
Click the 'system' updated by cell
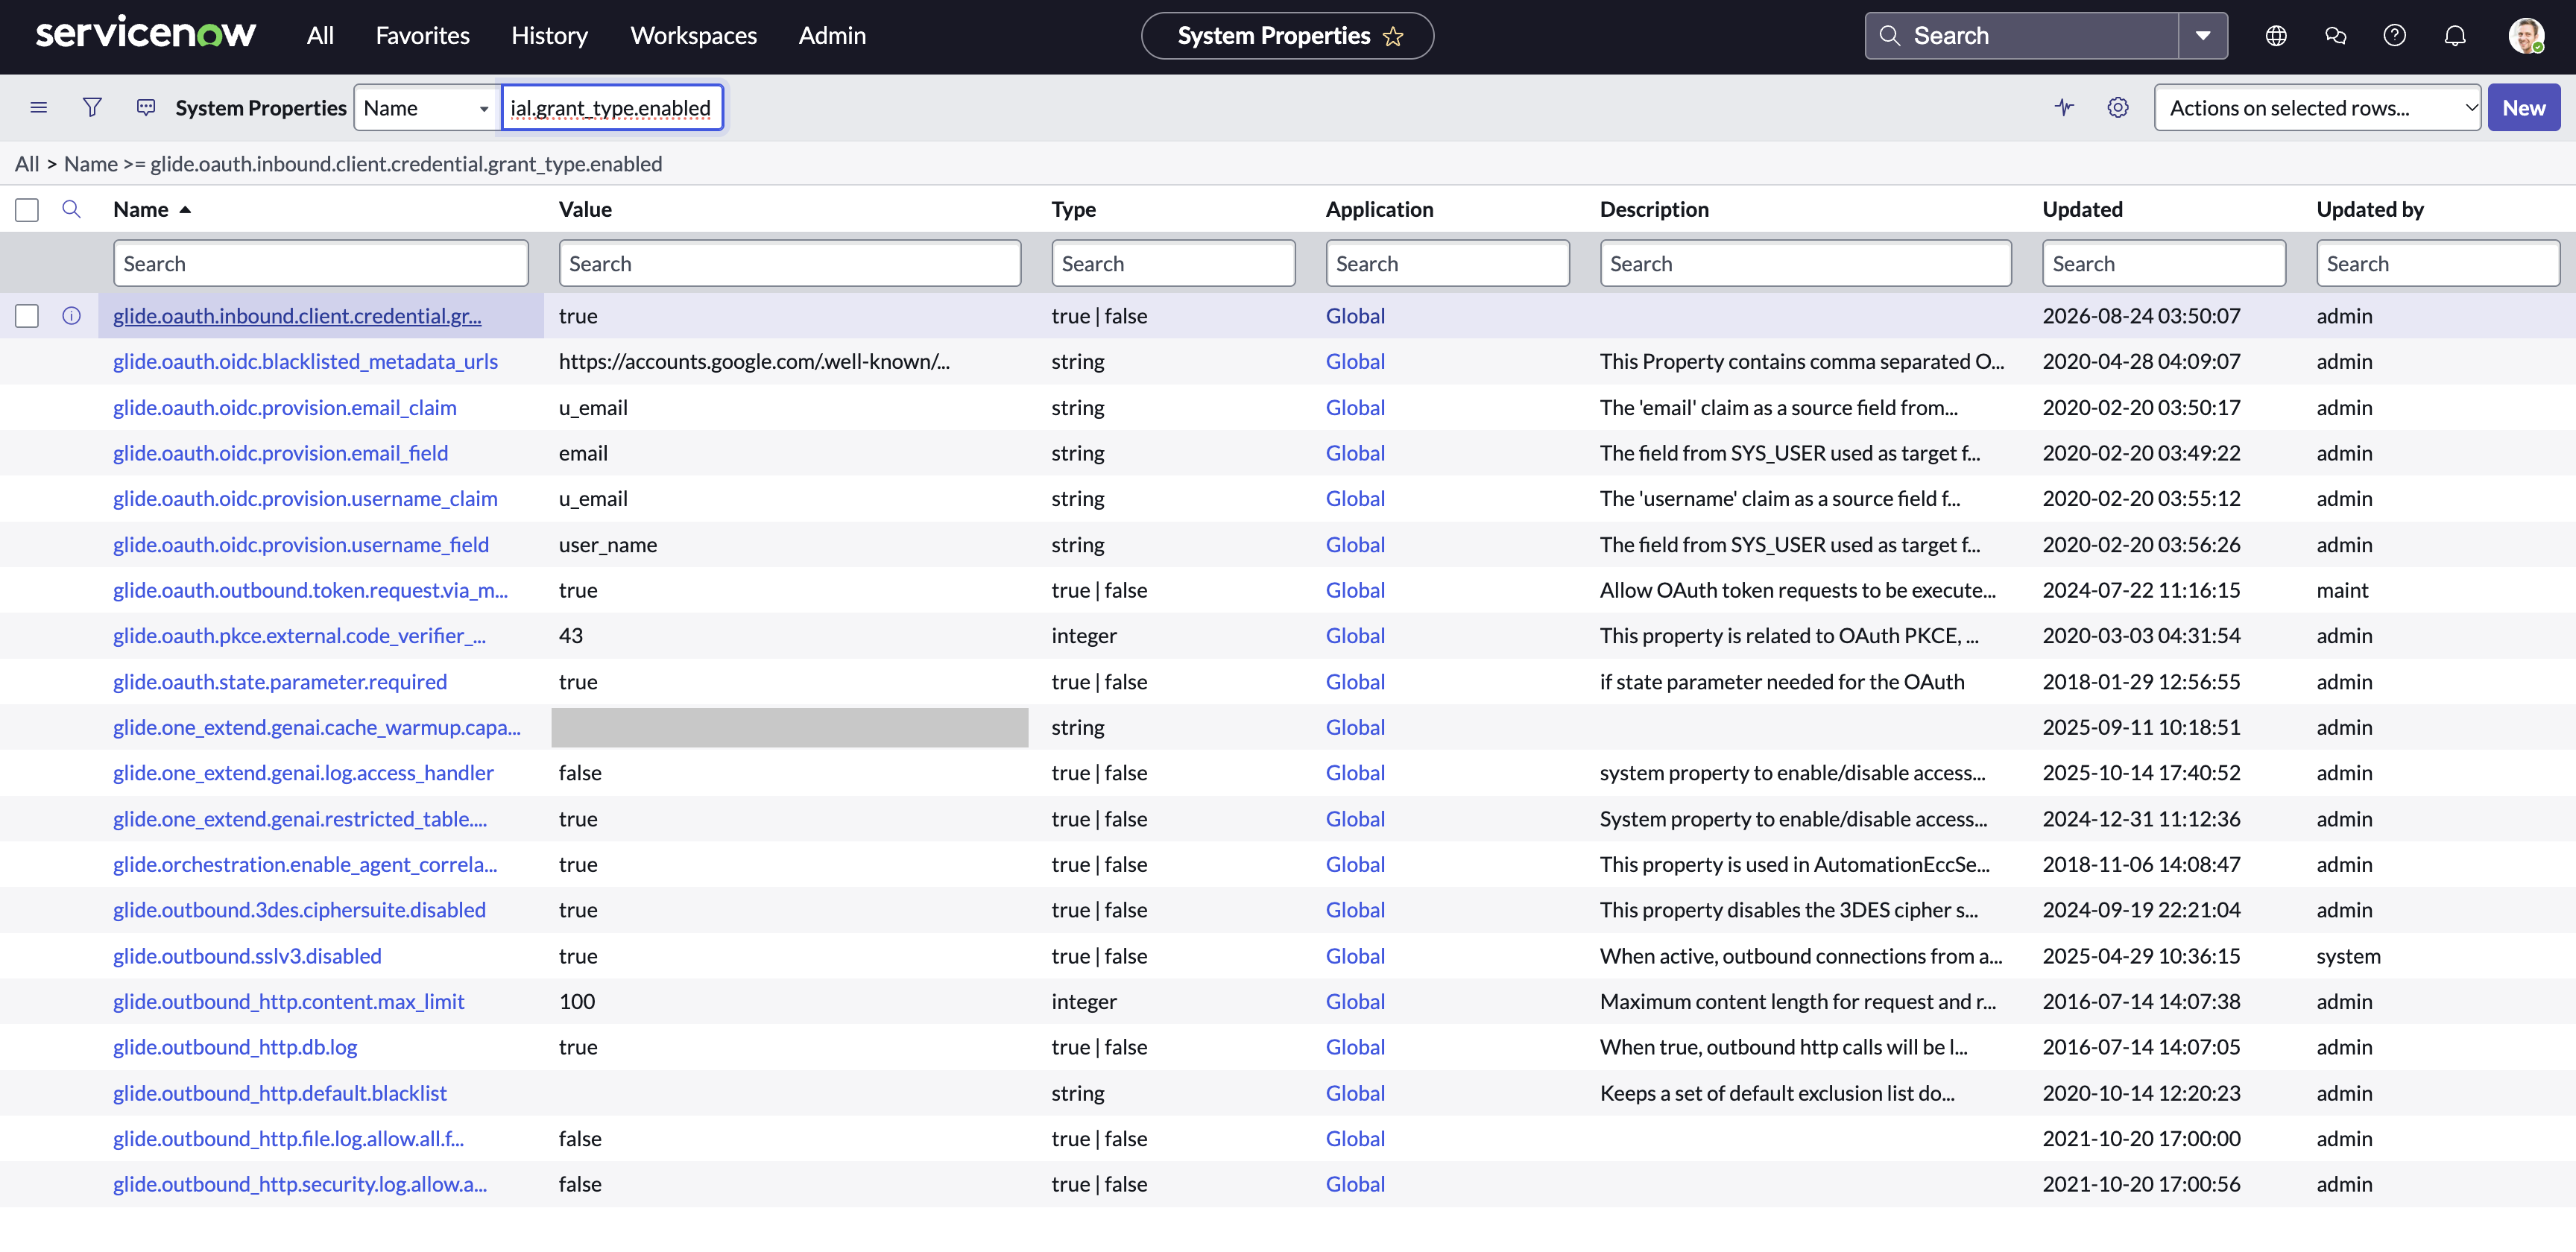2348,956
